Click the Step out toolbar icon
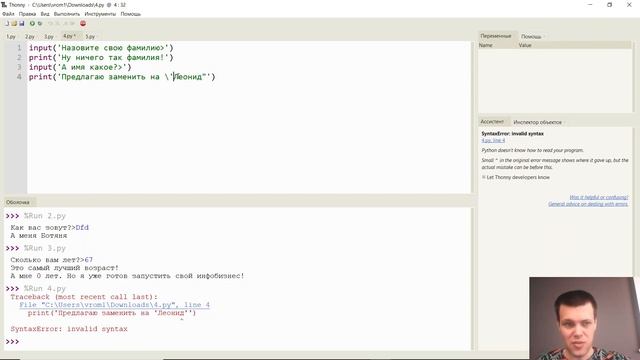Screen dimensions: 640x360 pyautogui.click(x=65, y=24)
